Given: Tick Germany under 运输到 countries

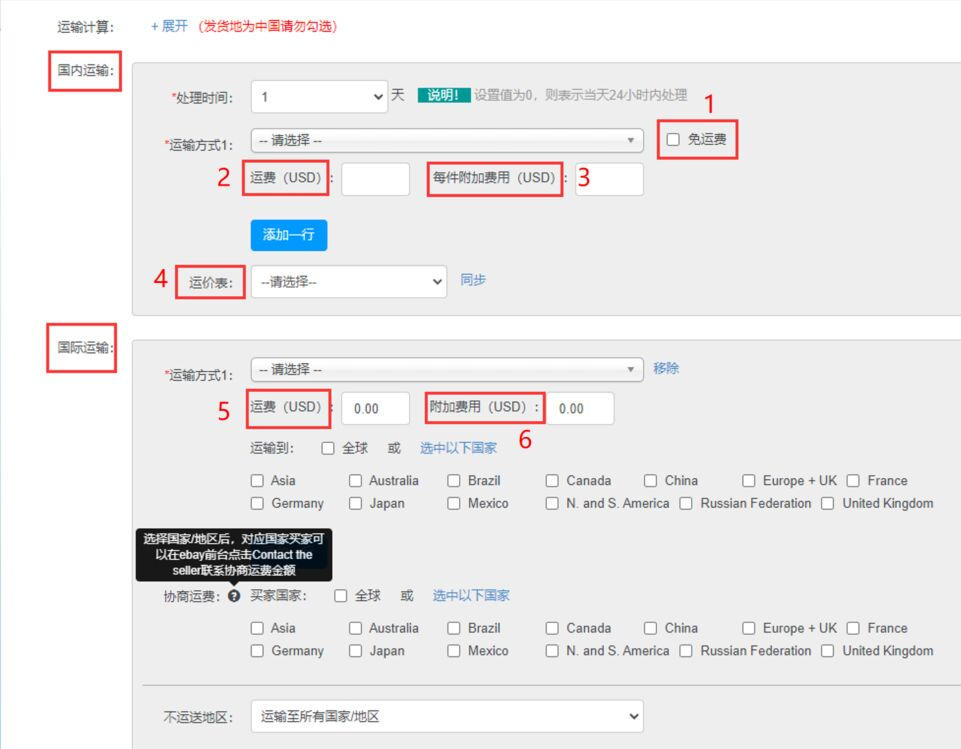Looking at the screenshot, I should (257, 503).
